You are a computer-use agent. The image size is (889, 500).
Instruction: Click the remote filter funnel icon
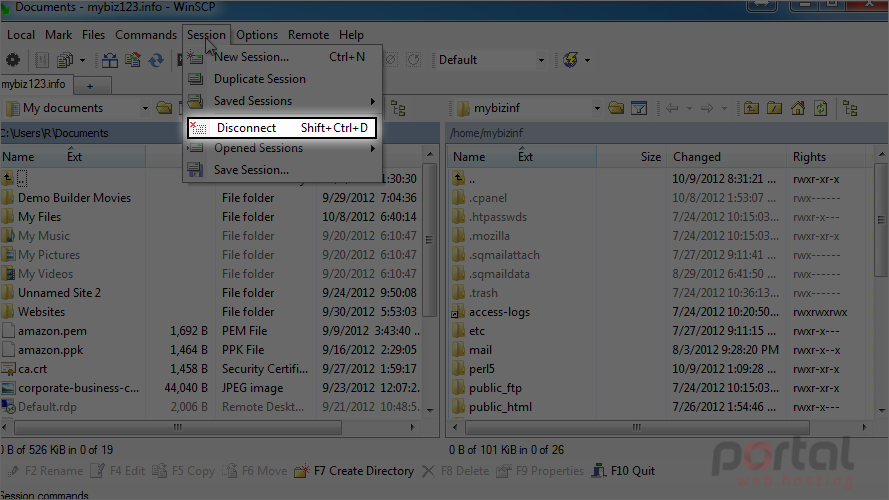[x=639, y=108]
